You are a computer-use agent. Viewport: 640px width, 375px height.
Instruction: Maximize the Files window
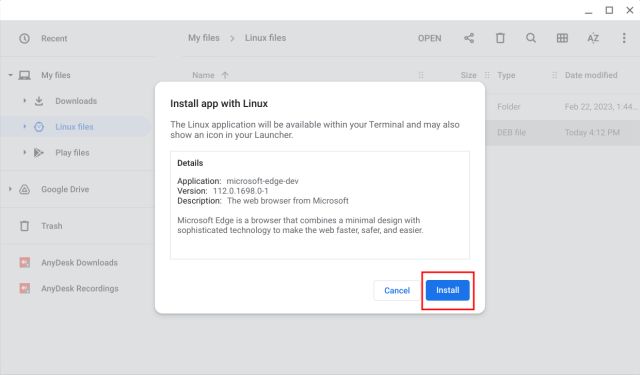click(609, 10)
